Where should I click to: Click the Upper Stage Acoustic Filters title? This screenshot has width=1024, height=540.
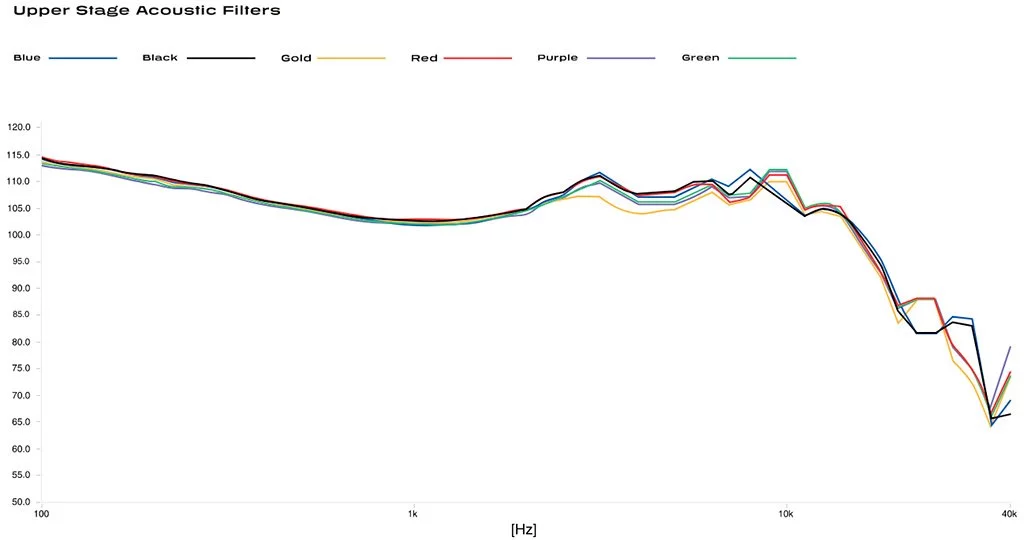146,11
